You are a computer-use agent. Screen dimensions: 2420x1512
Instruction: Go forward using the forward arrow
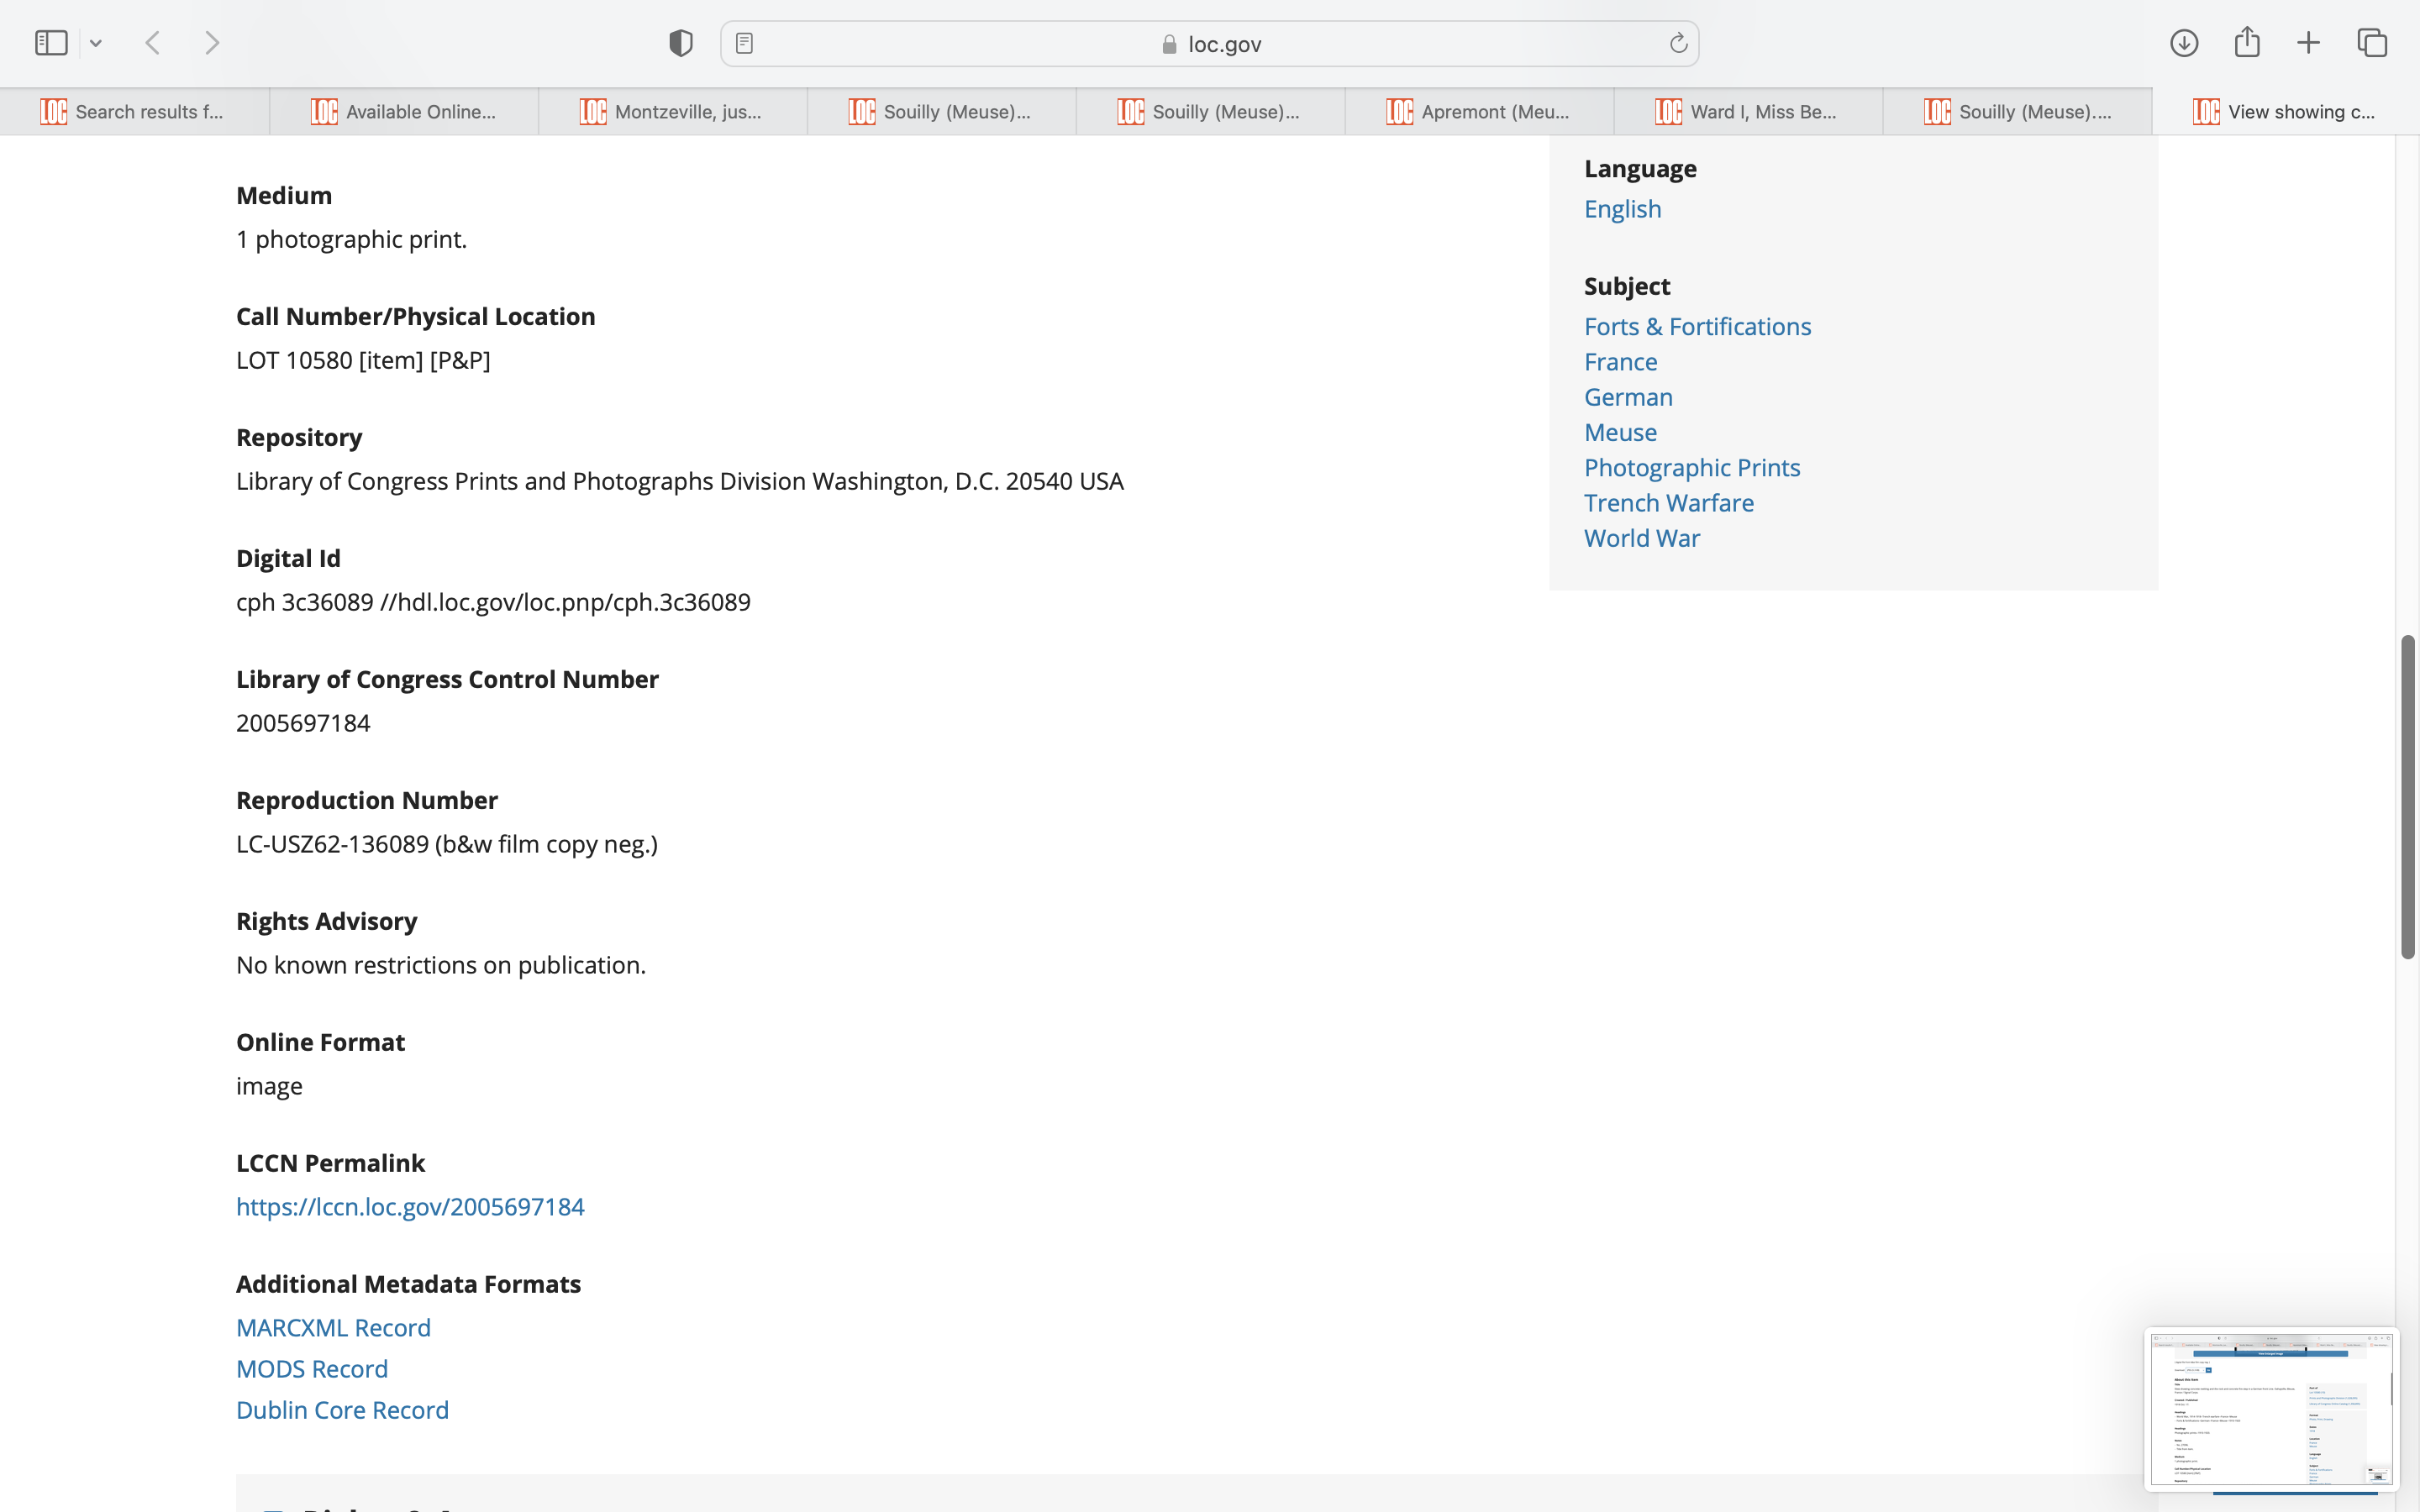click(x=211, y=43)
